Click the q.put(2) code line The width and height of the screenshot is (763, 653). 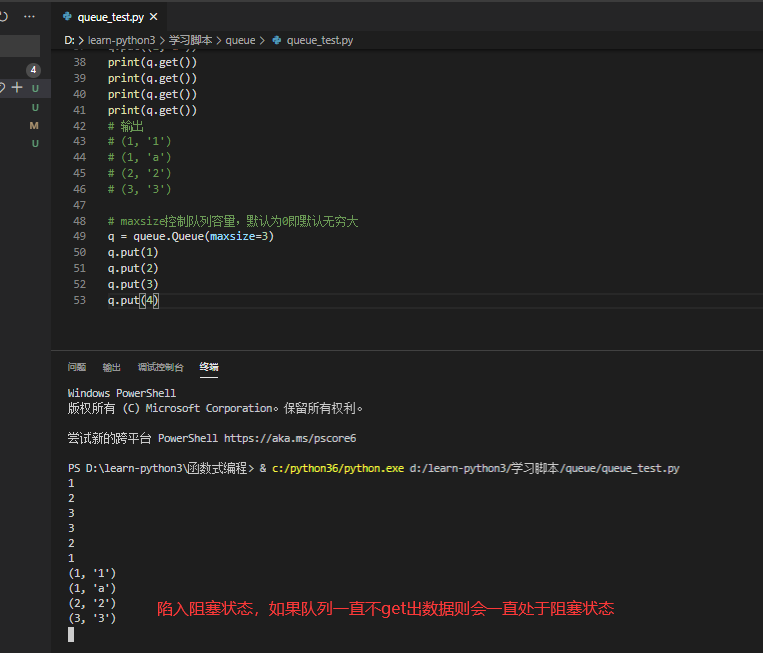(x=133, y=268)
